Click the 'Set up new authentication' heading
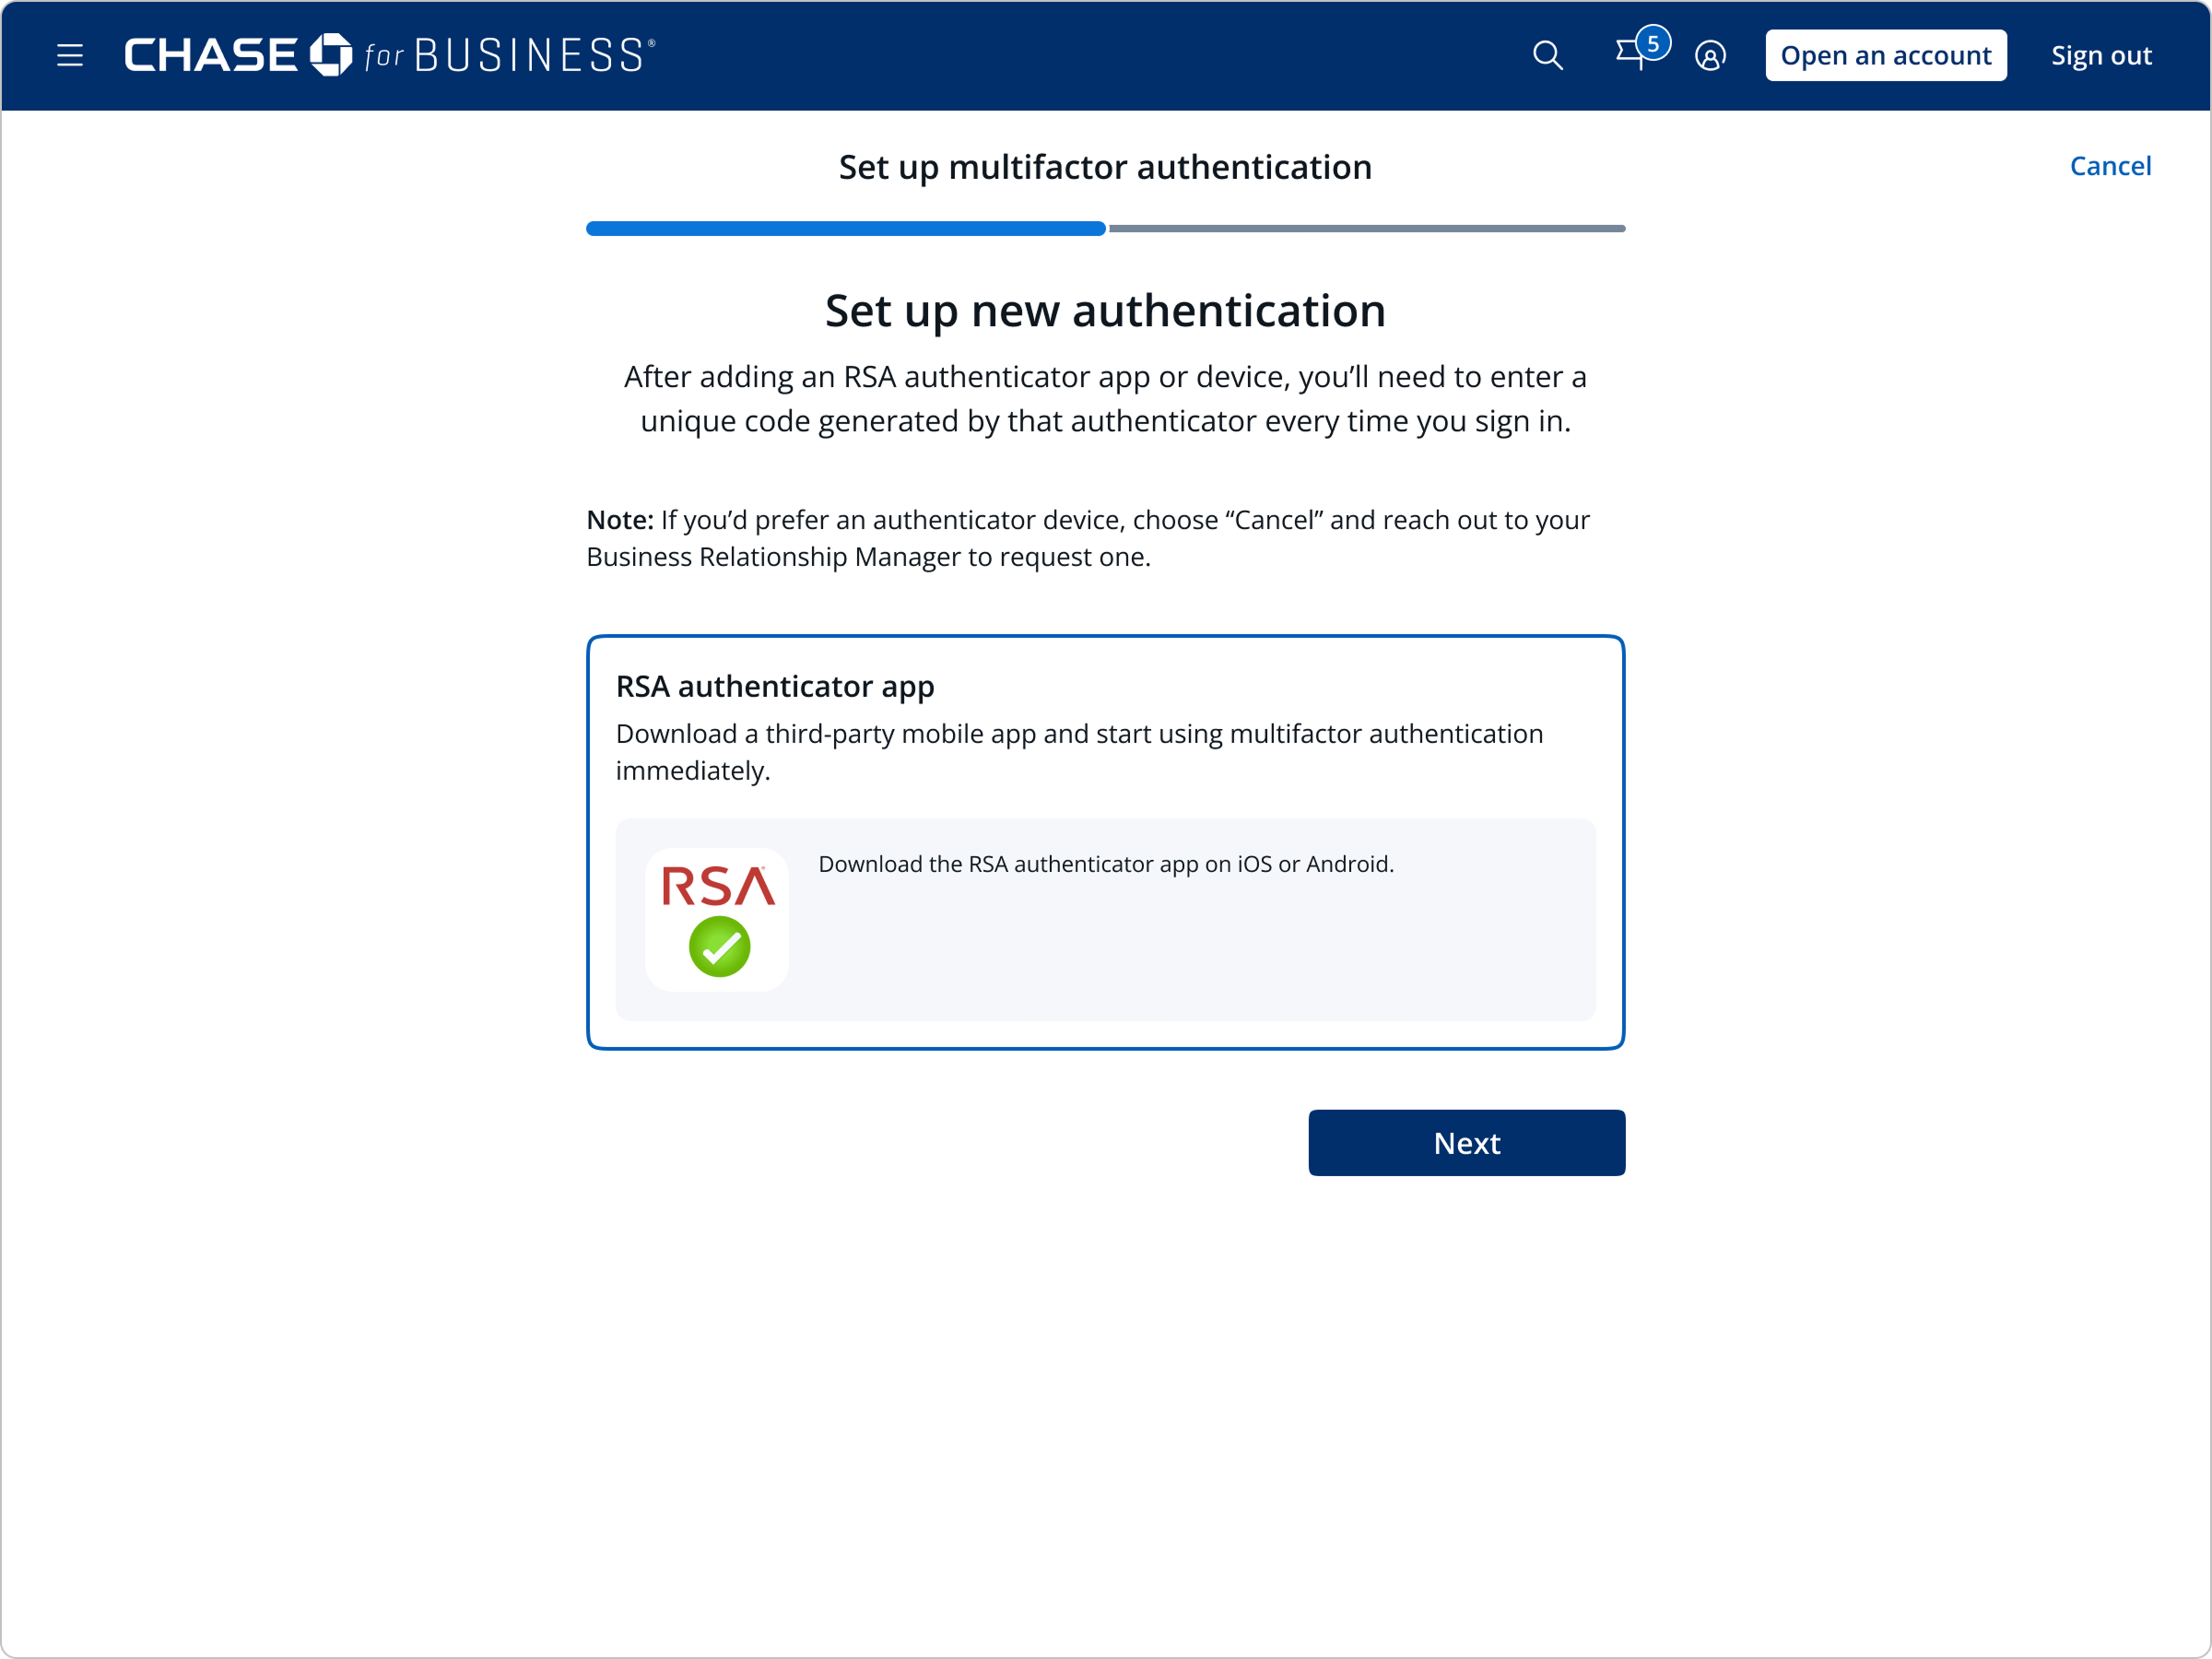2212x1659 pixels. coord(1105,311)
